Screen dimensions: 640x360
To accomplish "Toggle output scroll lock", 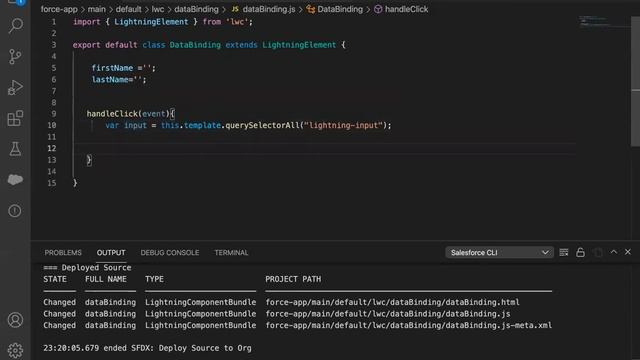I will [x=580, y=252].
